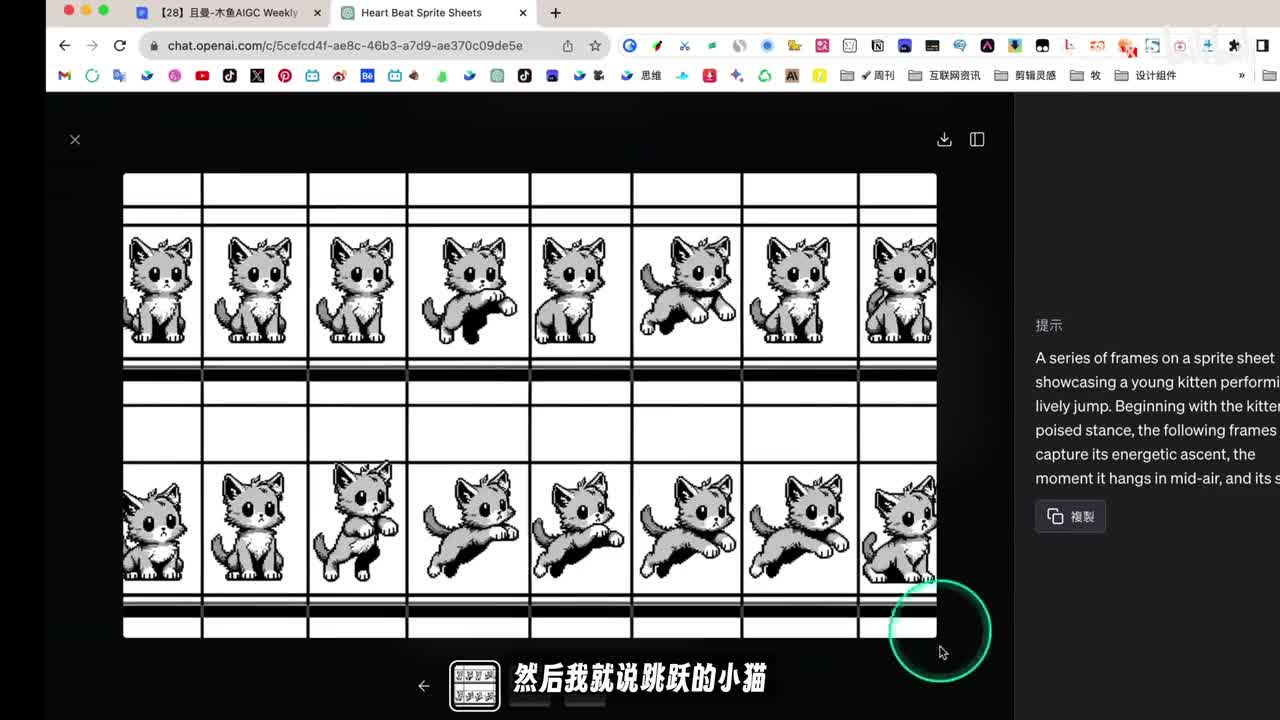The width and height of the screenshot is (1280, 720).
Task: Open the Pinterest bookmark
Action: (x=285, y=75)
